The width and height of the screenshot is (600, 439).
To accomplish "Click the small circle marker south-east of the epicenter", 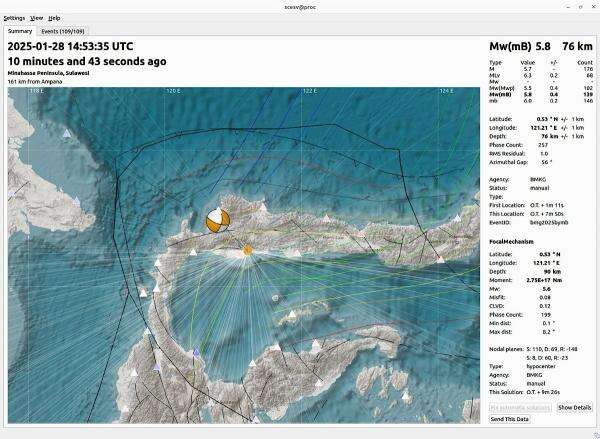I will [x=275, y=297].
